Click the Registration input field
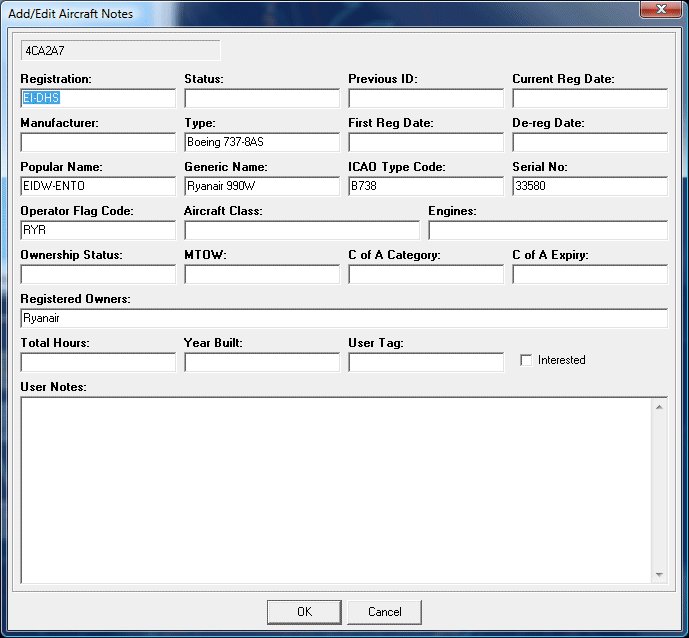 pos(98,98)
